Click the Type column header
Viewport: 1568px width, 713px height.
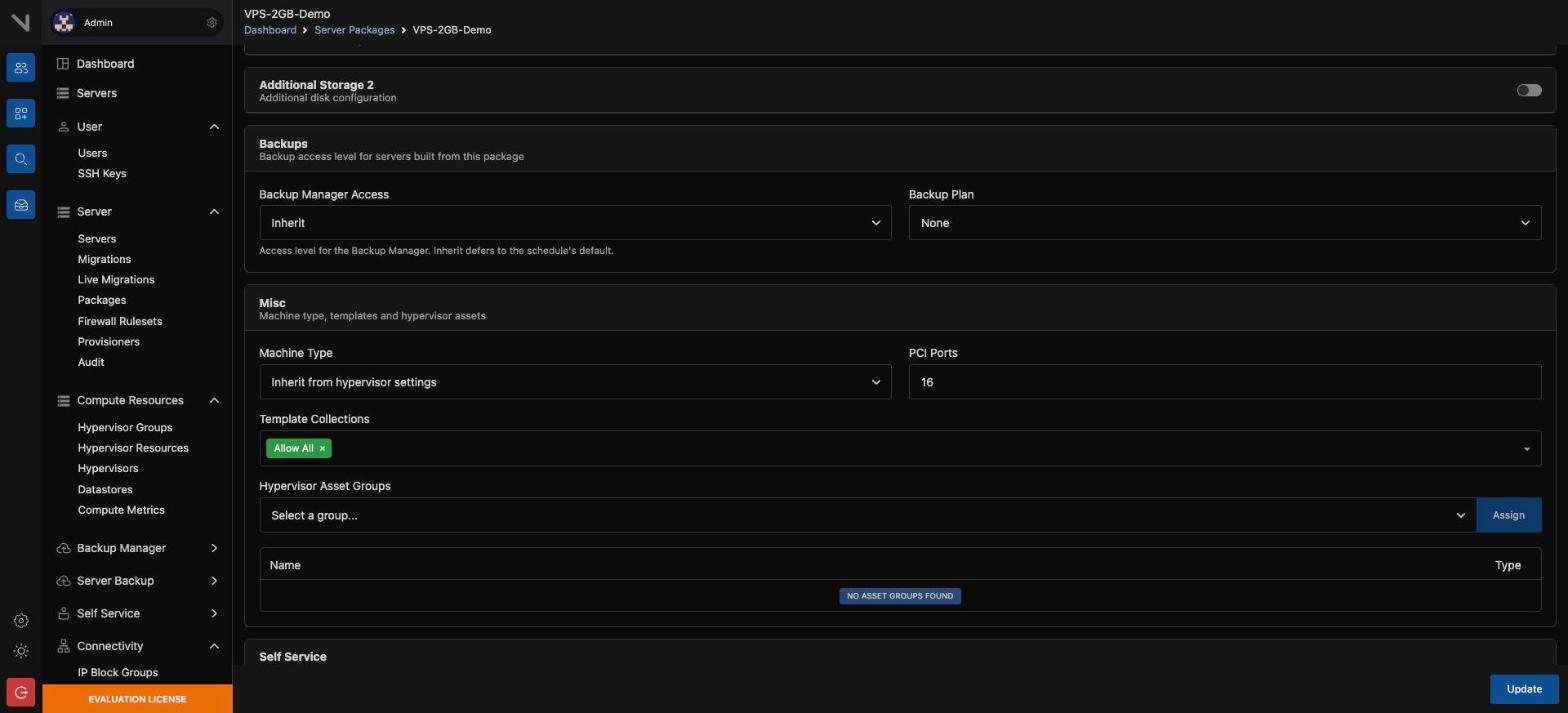coord(1508,566)
